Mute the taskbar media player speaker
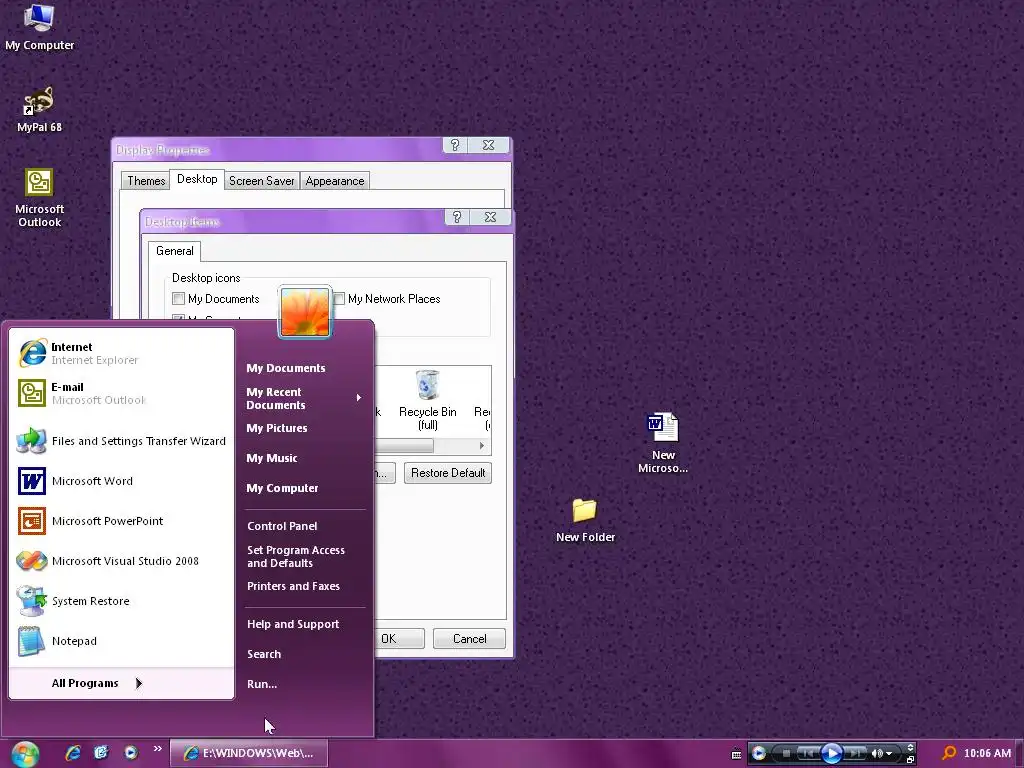1024x768 pixels. [877, 753]
